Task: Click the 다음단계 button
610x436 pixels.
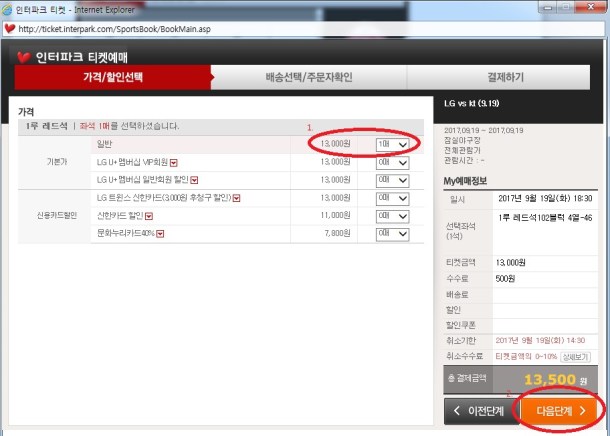Action: (x=559, y=411)
